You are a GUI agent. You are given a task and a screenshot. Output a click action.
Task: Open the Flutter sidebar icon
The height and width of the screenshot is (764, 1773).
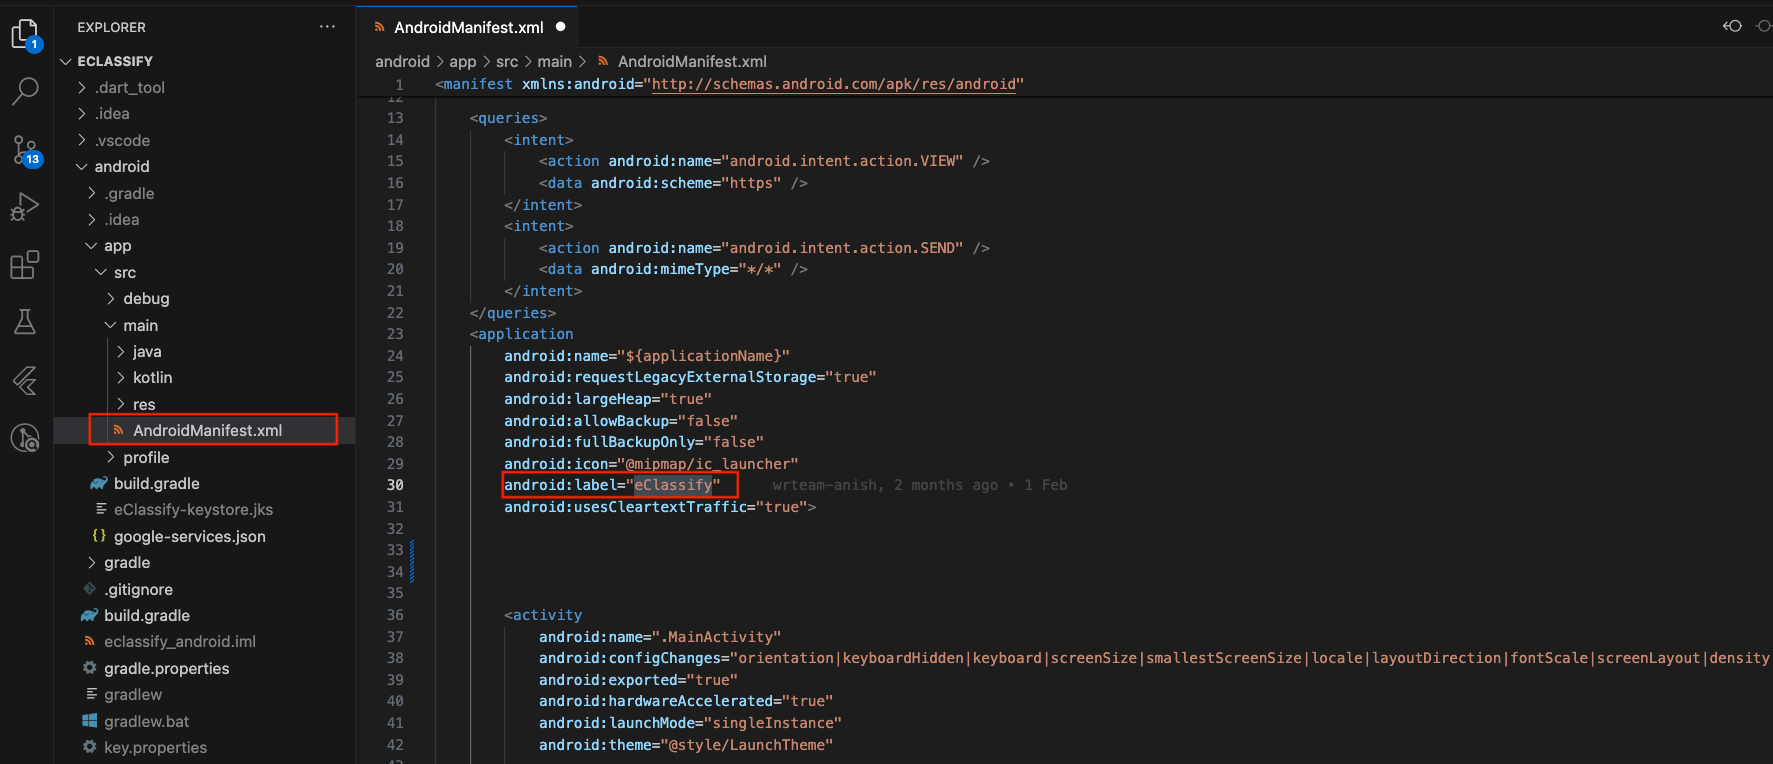click(25, 380)
